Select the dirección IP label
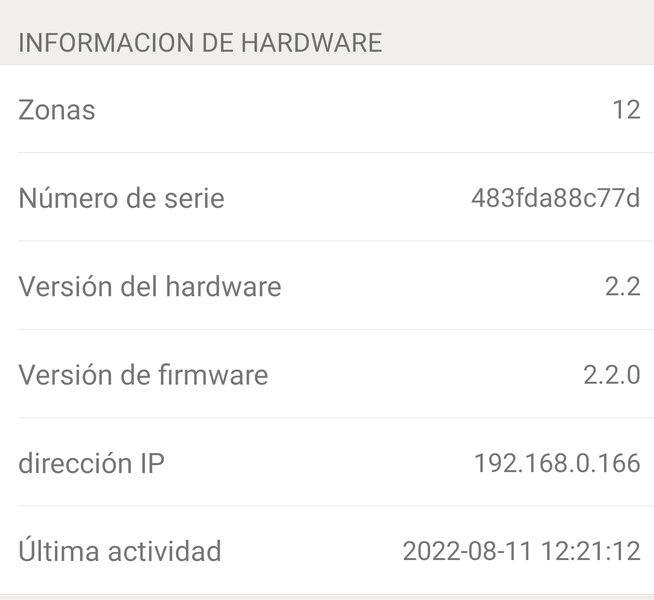The width and height of the screenshot is (654, 600). click(x=91, y=463)
